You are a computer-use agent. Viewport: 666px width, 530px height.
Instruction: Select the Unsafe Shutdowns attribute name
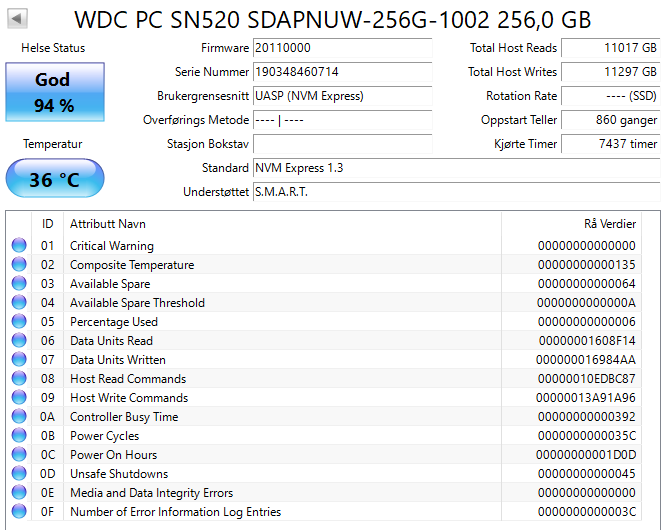coord(119,474)
